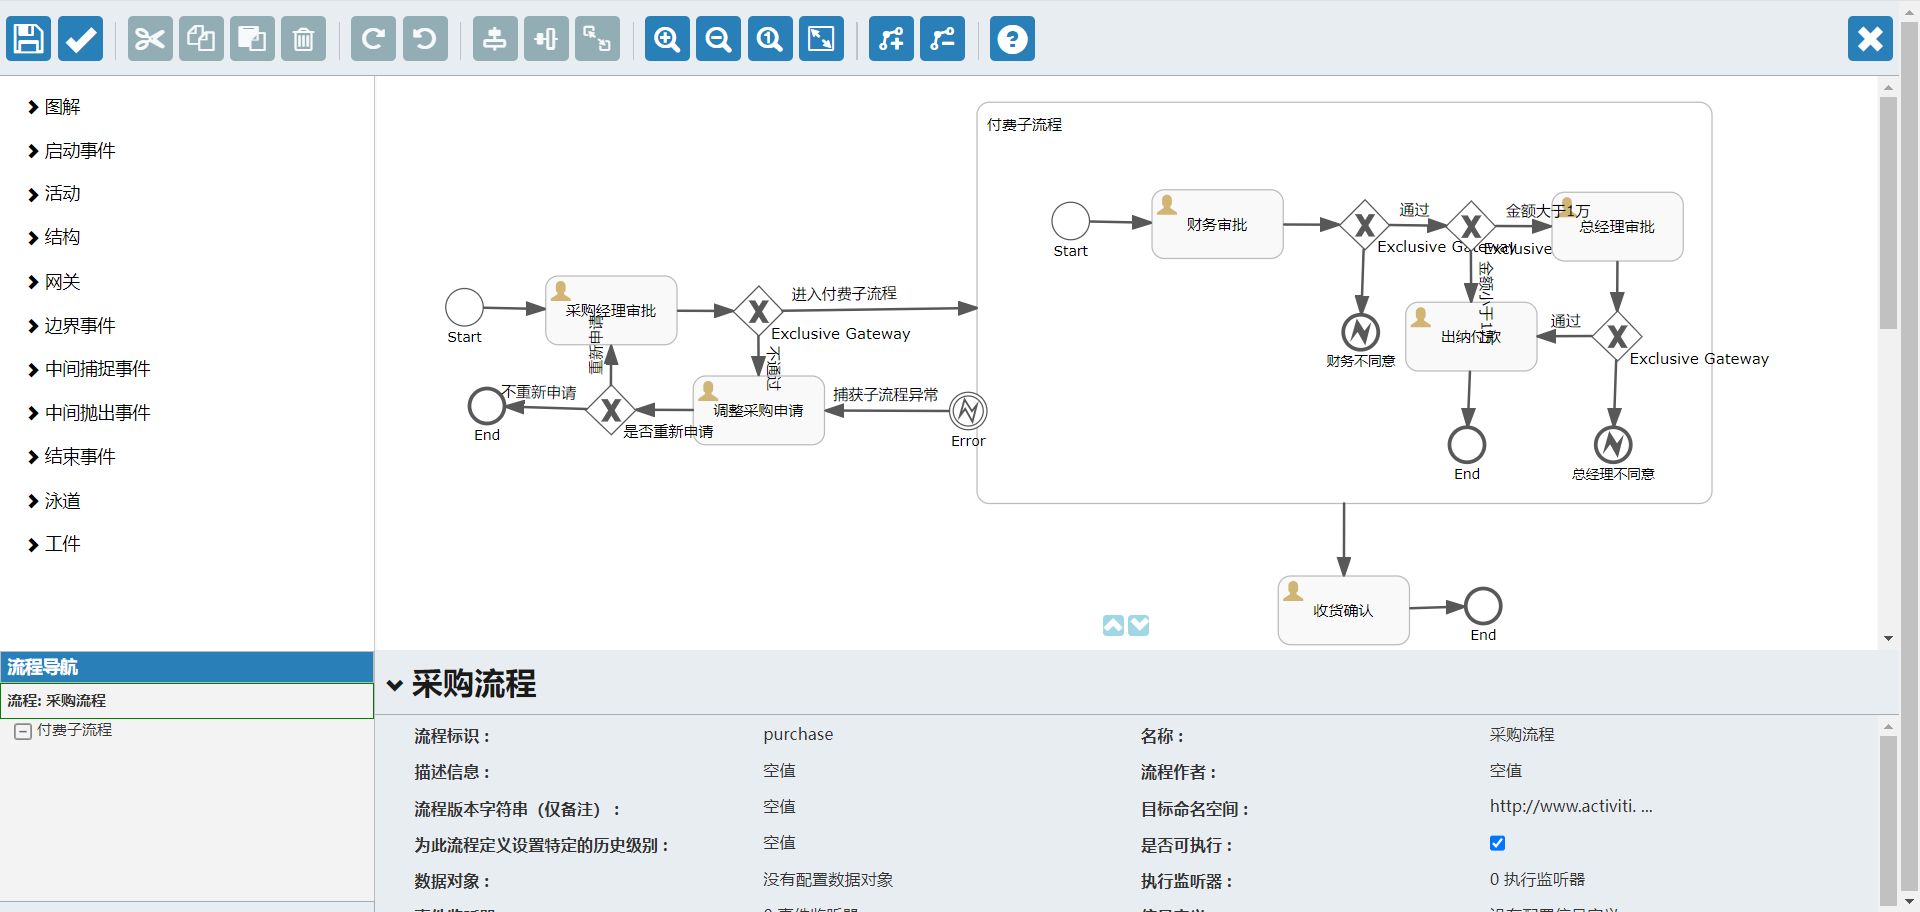Expand the 边界事件 palette group
This screenshot has height=912, width=1920.
tap(80, 326)
